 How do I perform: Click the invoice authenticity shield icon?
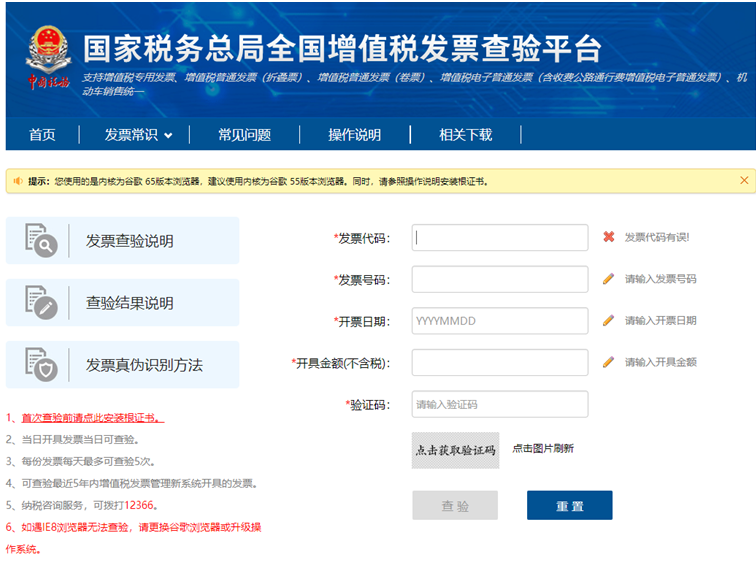(41, 365)
